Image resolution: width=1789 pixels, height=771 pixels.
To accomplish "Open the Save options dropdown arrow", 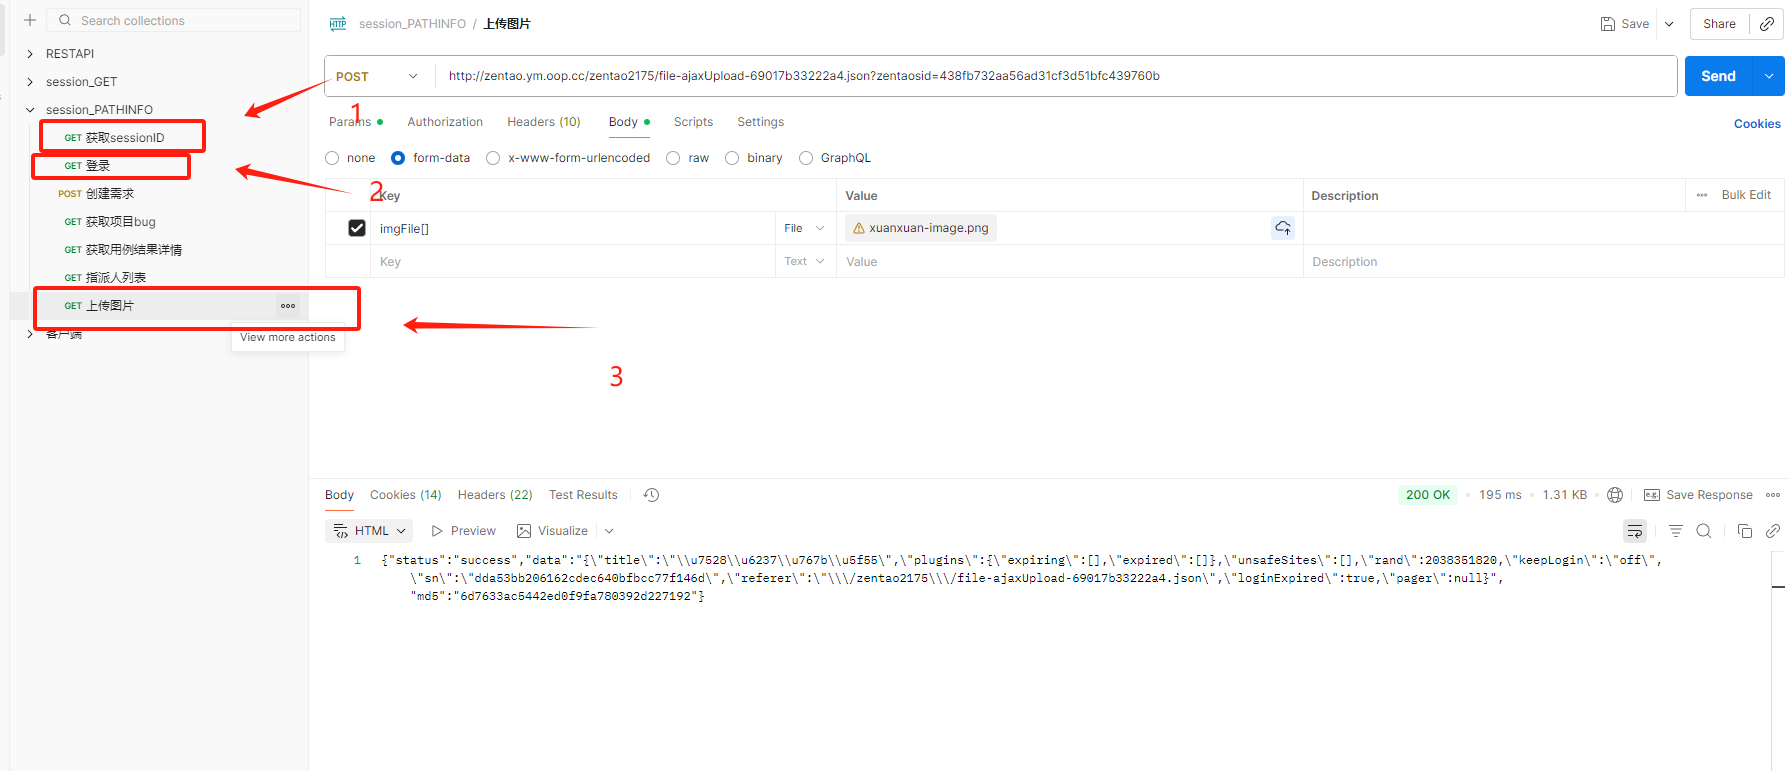I will coord(1669,24).
